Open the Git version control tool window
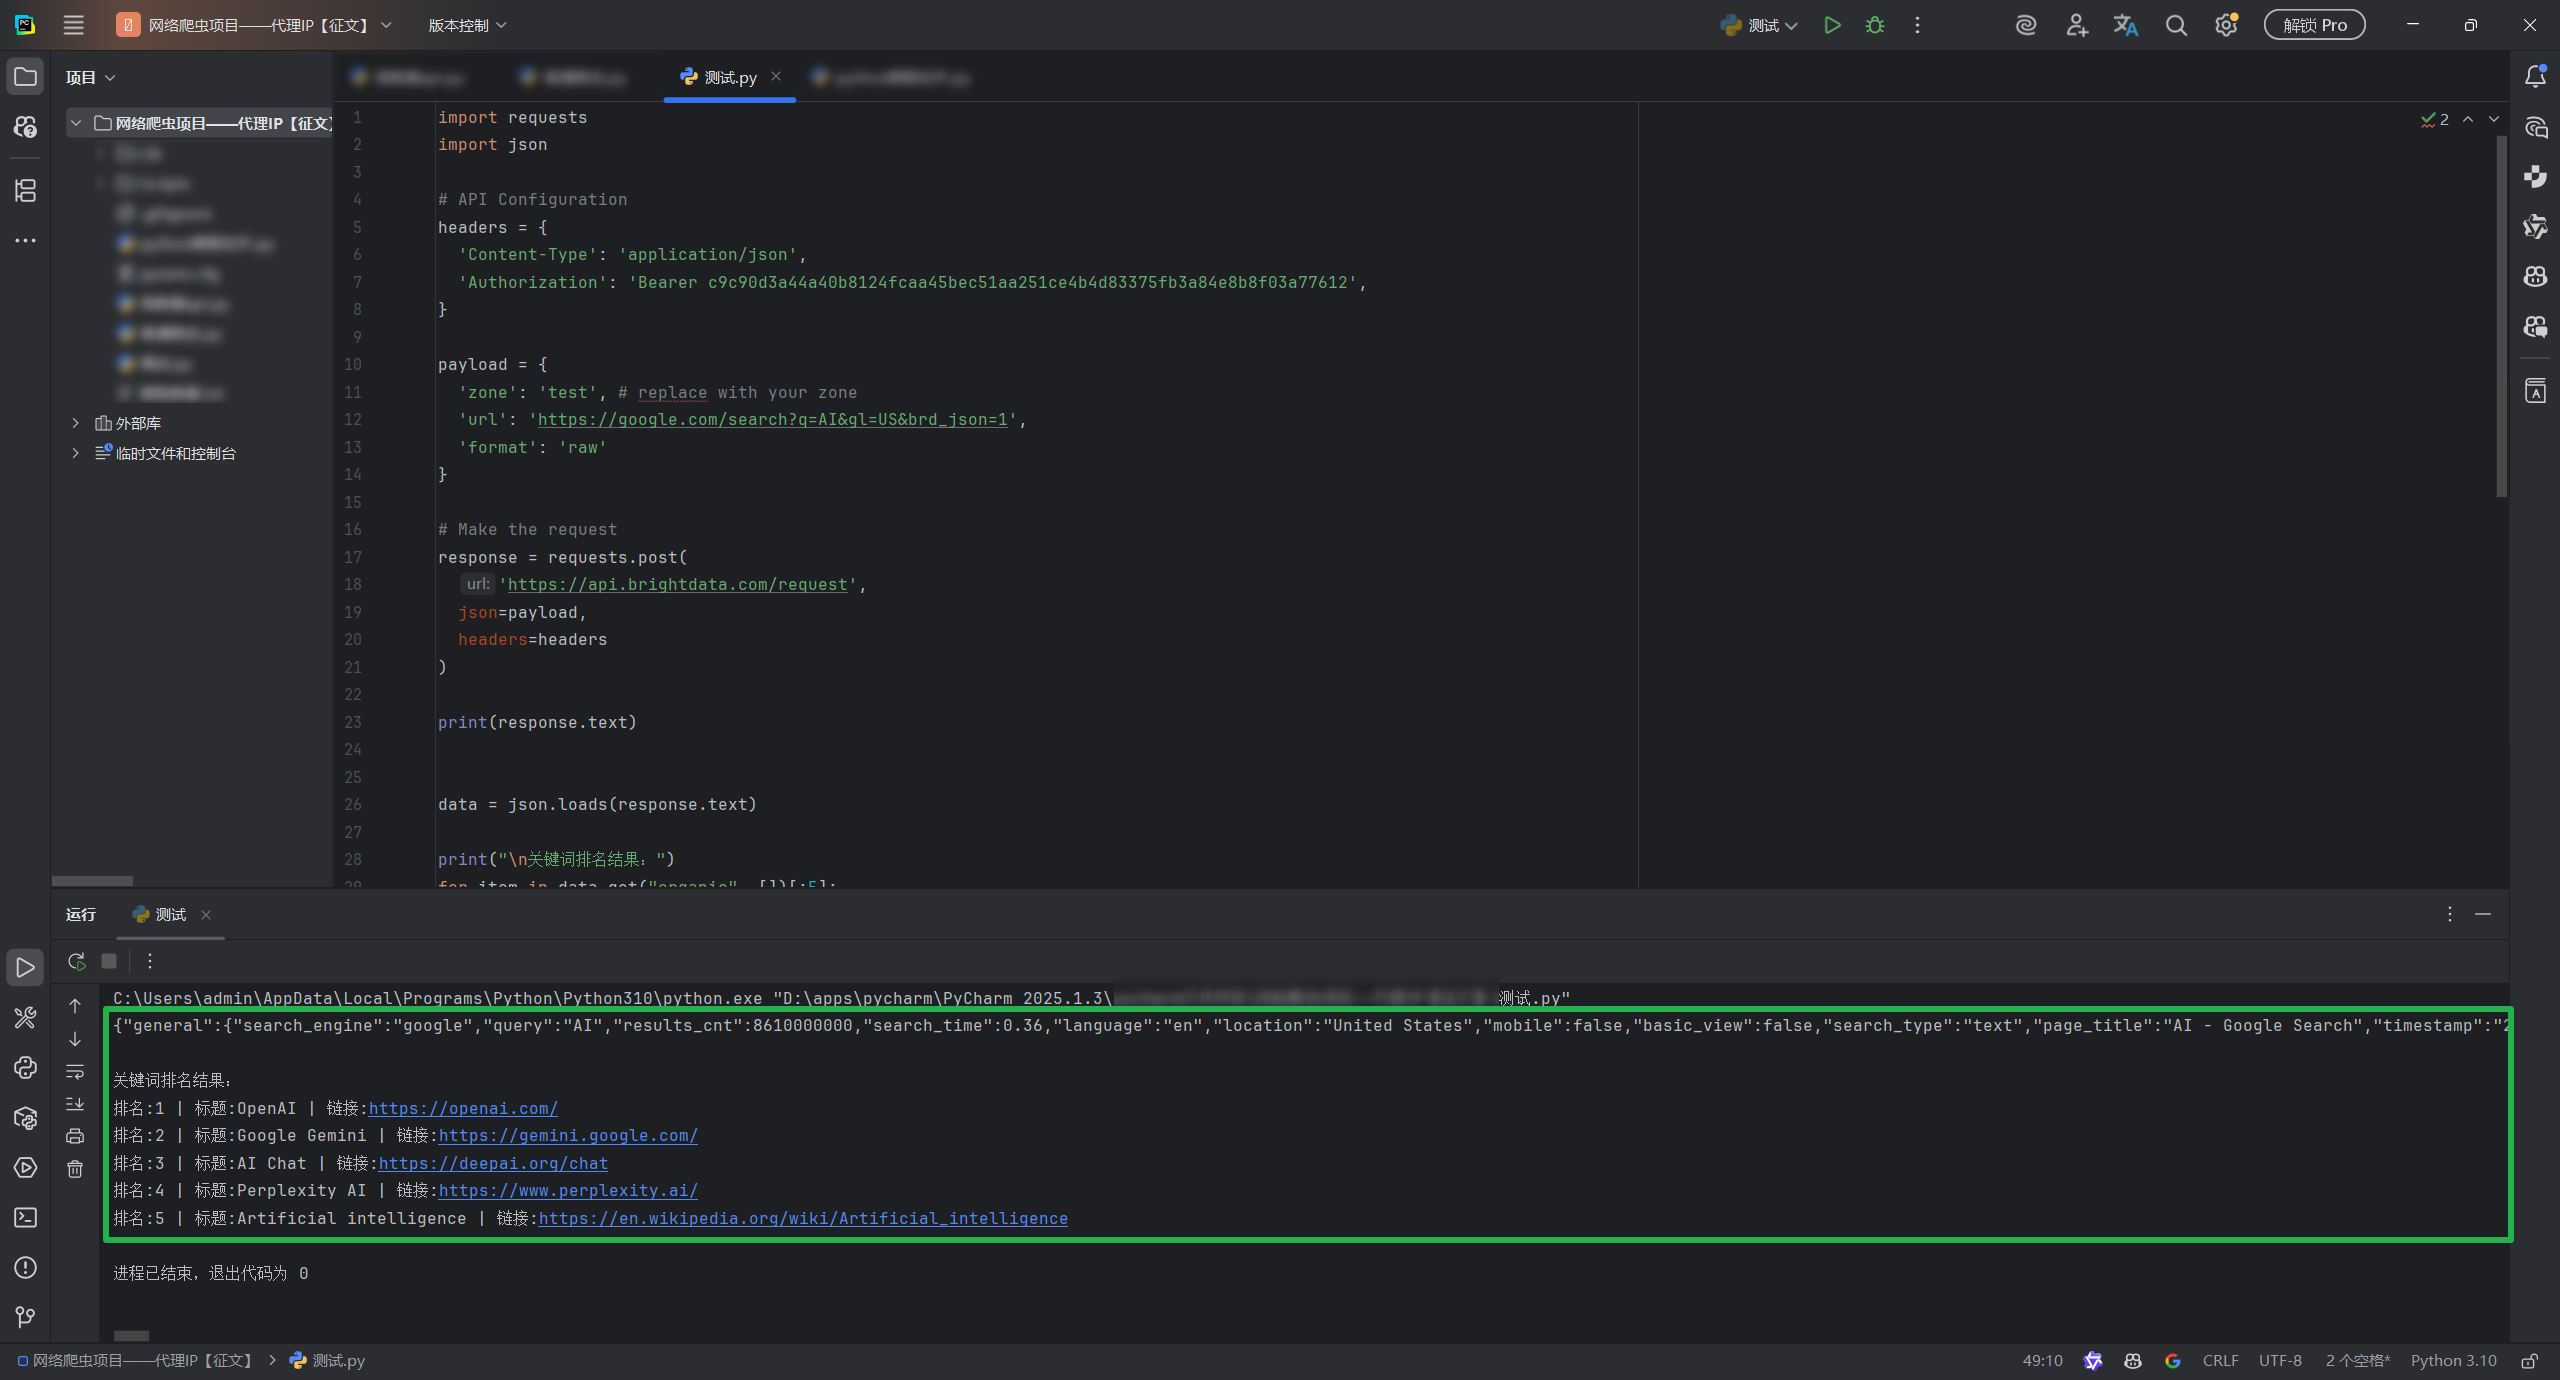 click(x=25, y=1317)
